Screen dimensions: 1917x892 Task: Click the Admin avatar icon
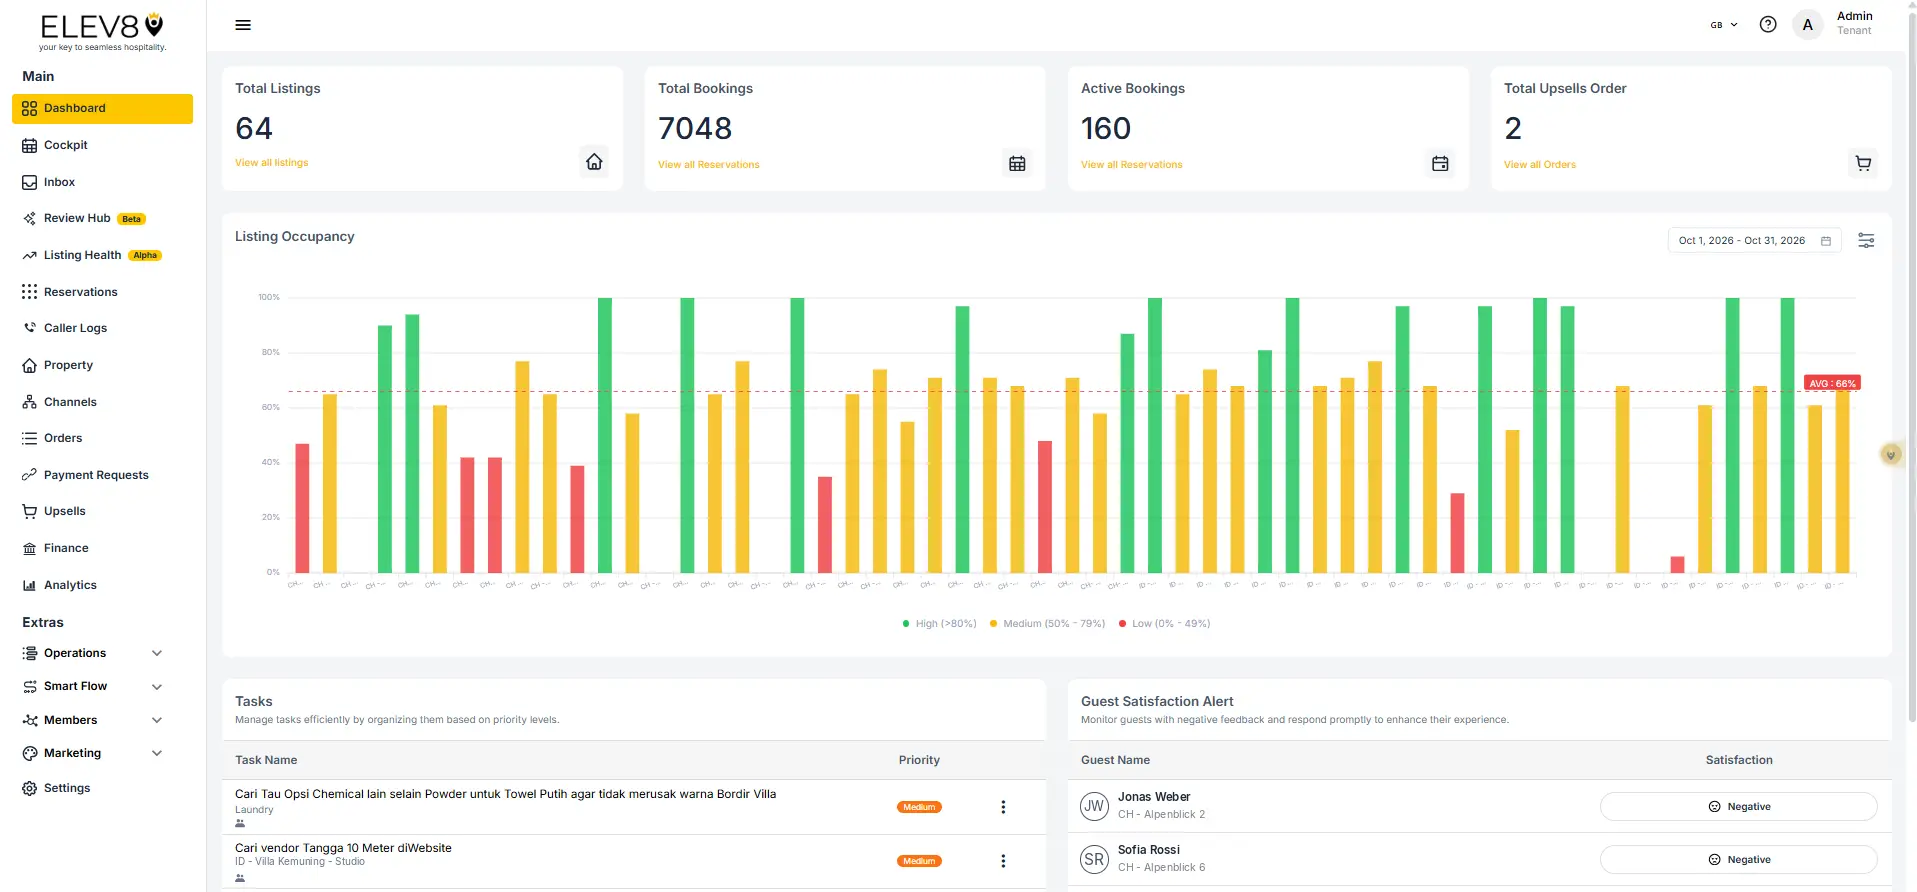point(1807,25)
